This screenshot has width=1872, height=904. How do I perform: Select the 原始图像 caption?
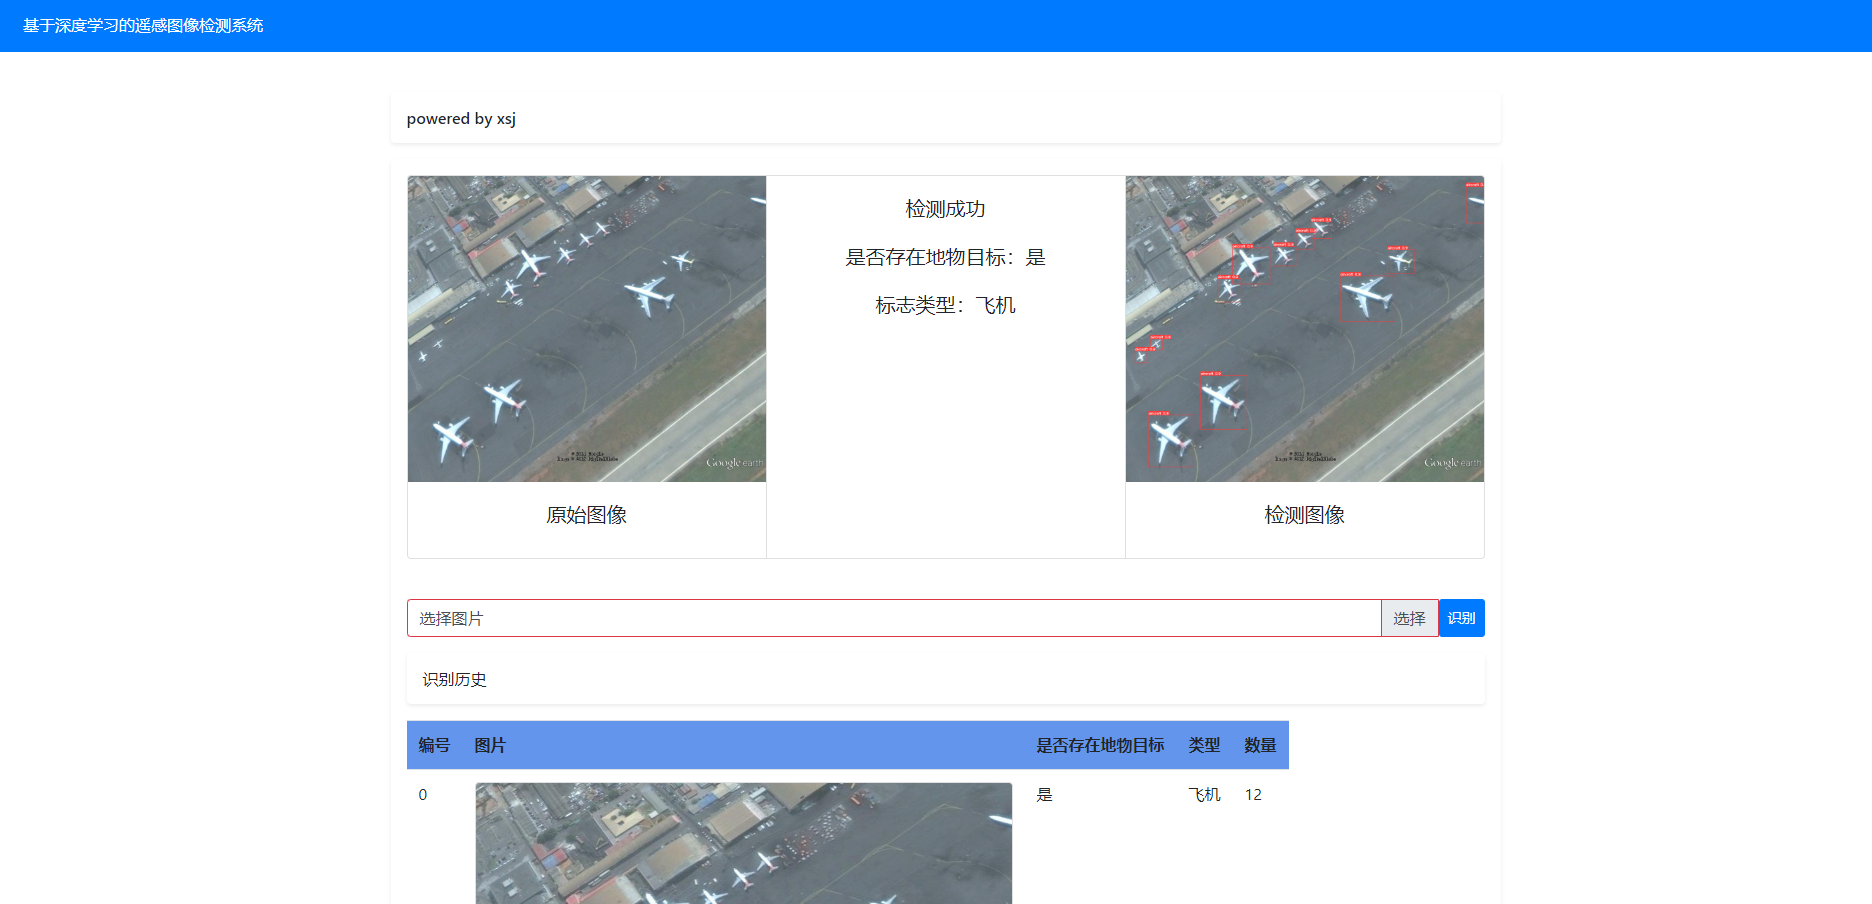coord(587,515)
